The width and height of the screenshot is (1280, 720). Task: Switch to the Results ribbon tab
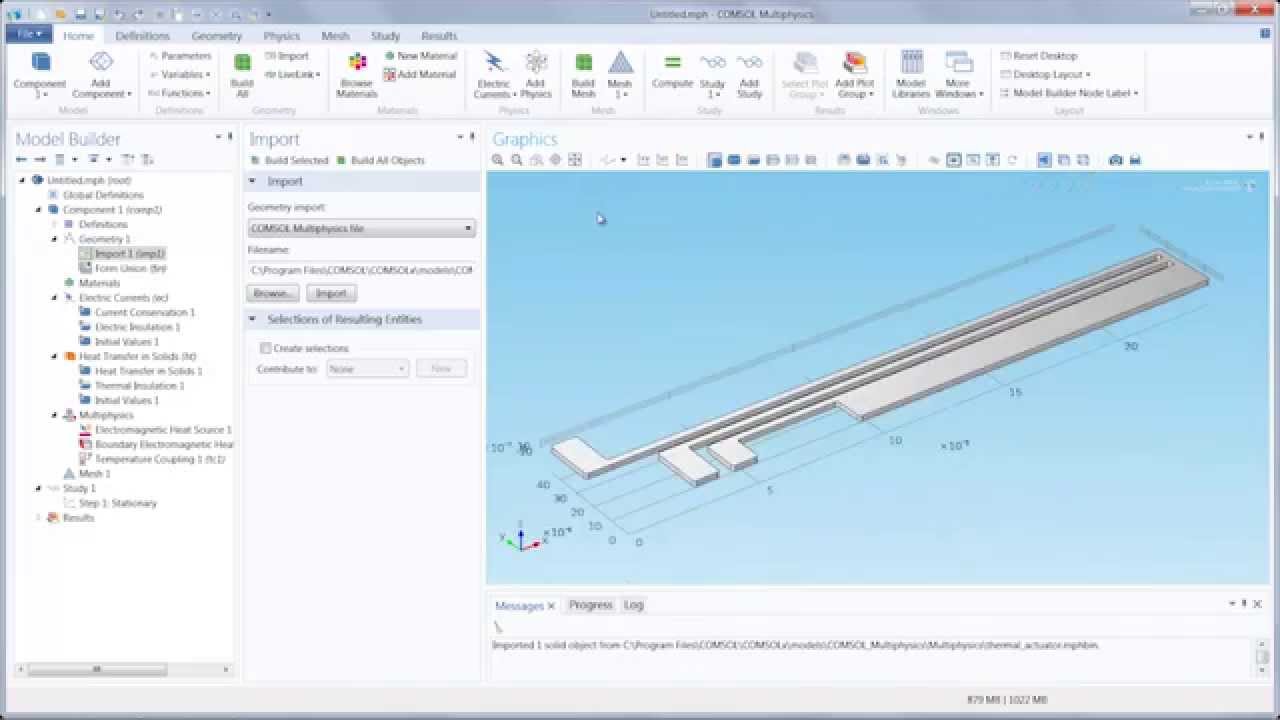coord(439,36)
